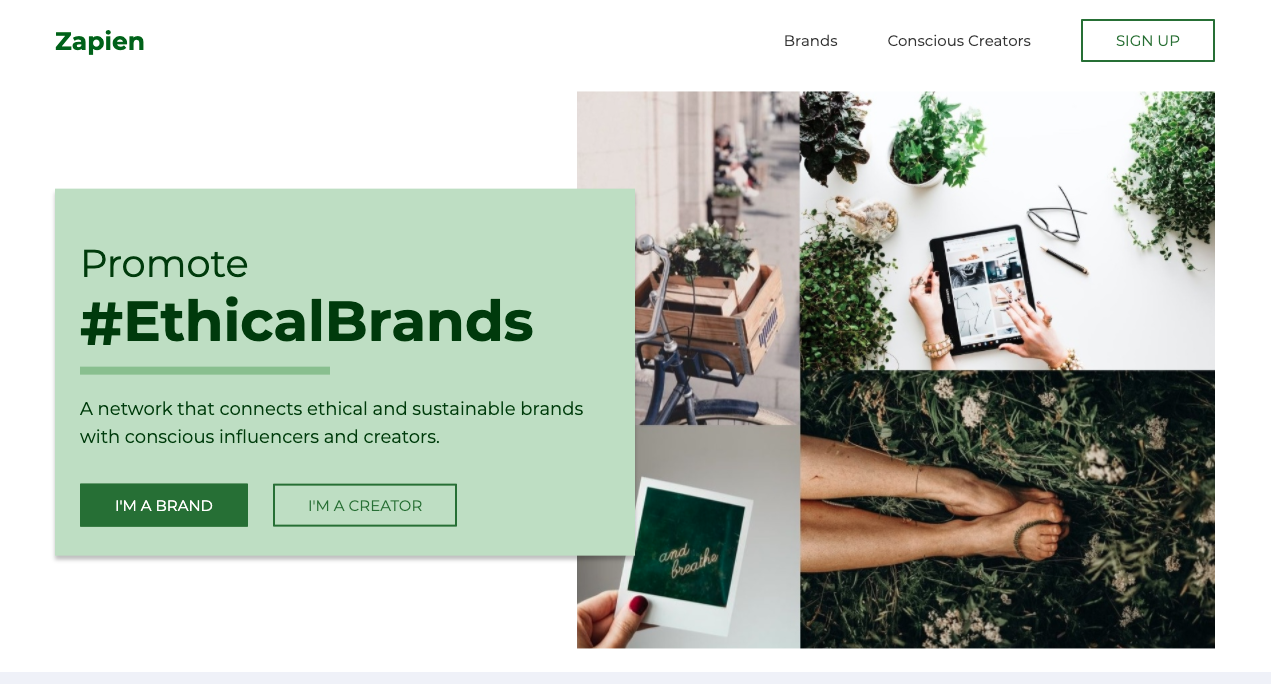Click the tablet device in the photo
This screenshot has height=684, width=1271.
tap(980, 289)
